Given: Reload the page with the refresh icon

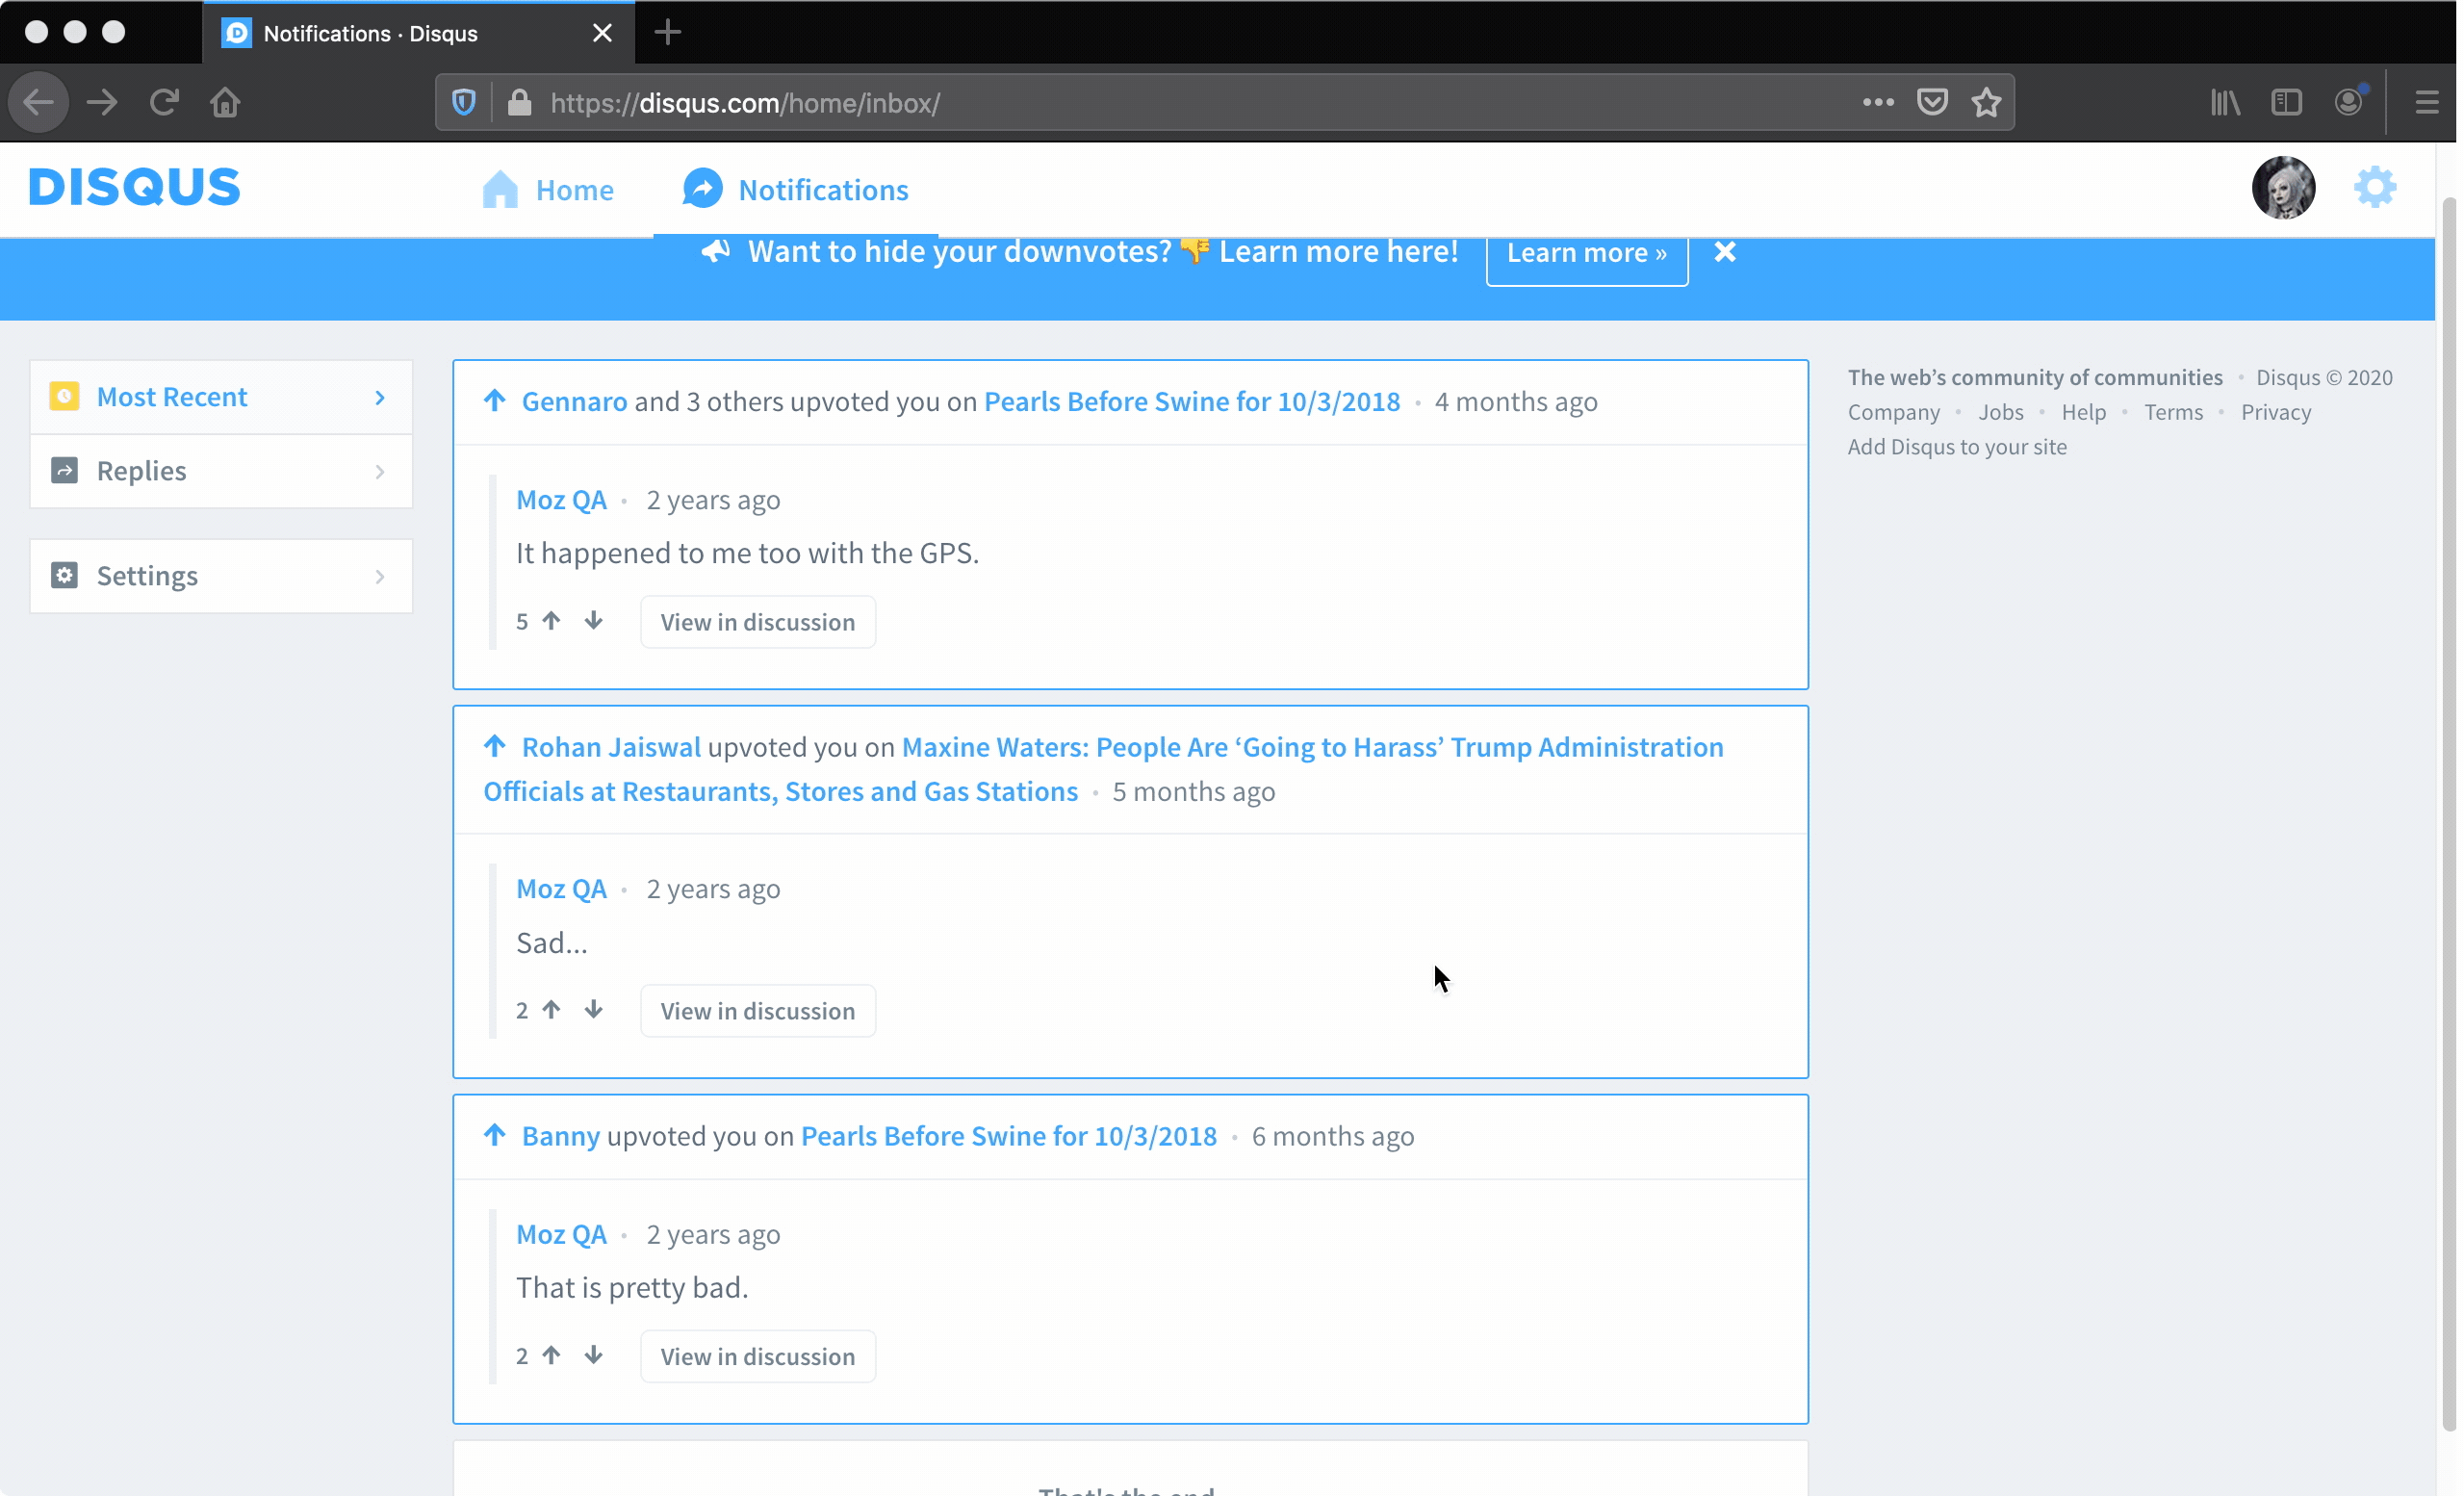Looking at the screenshot, I should pos(163,102).
